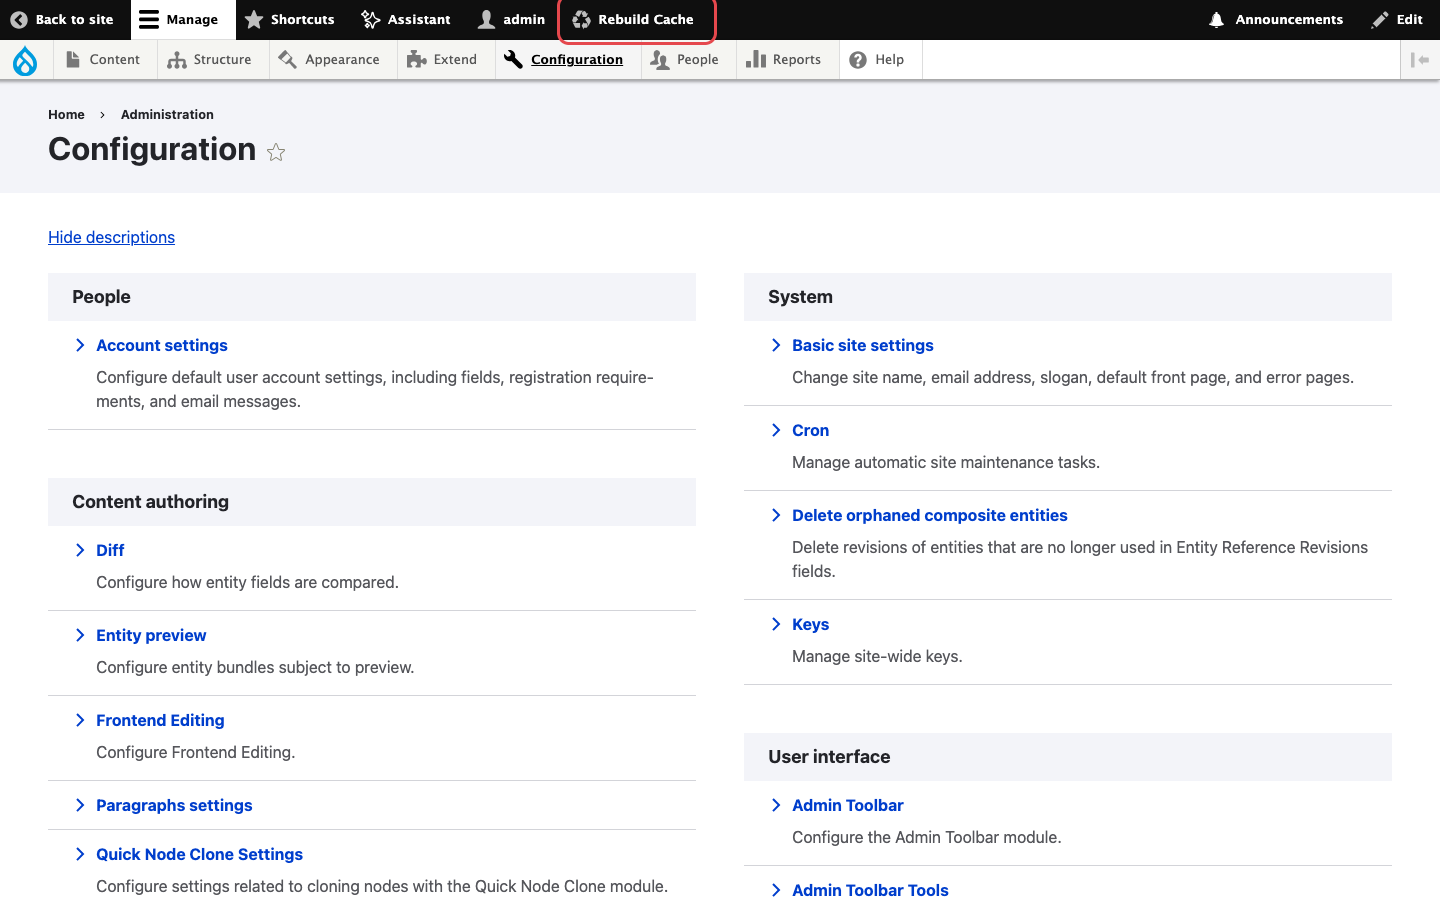Open Quick Node Clone Settings link
Viewport: 1440px width, 900px height.
199,854
